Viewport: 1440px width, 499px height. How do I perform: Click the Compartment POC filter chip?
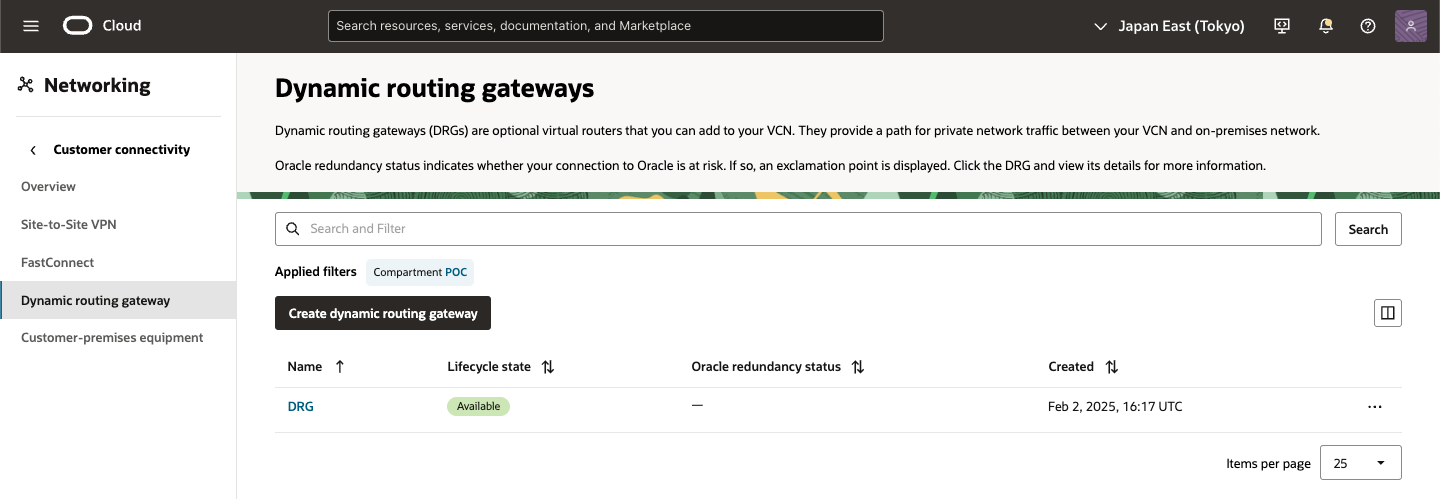[420, 272]
